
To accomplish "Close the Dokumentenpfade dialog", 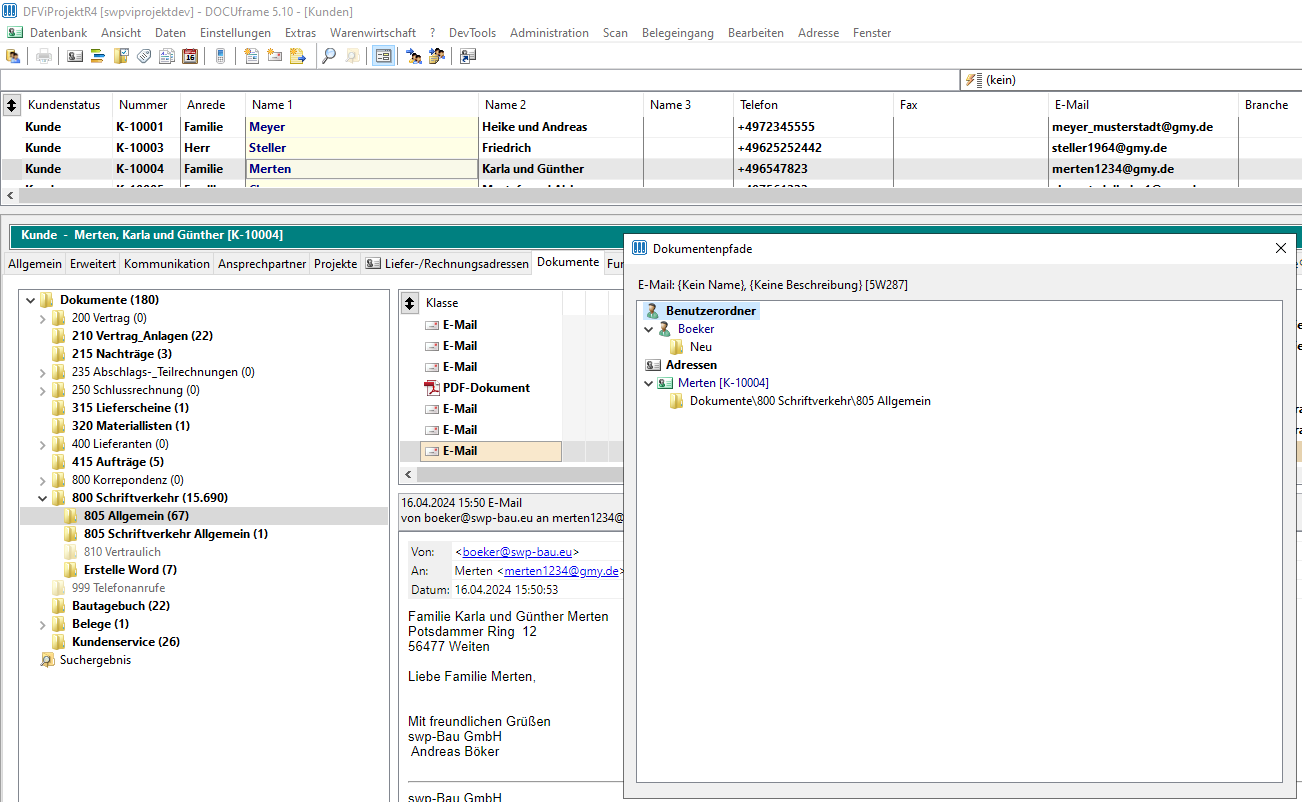I will [x=1281, y=248].
